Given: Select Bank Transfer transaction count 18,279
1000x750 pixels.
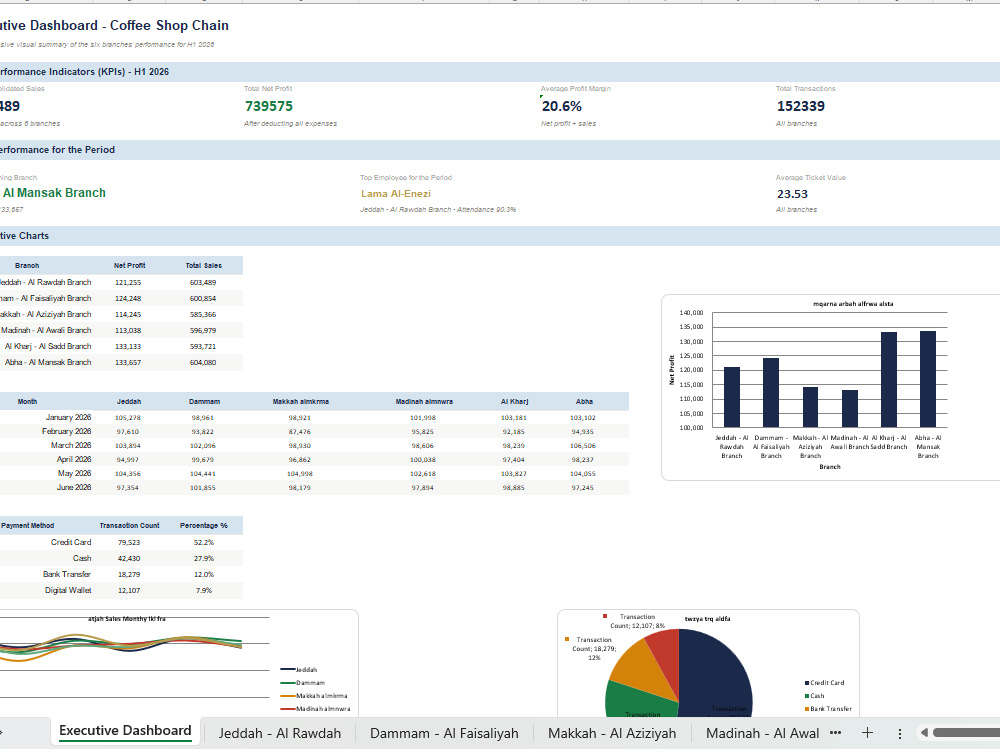Looking at the screenshot, I should click(129, 575).
